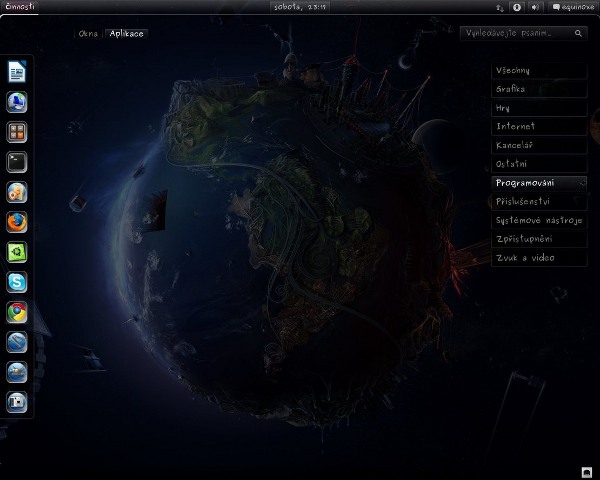Choose the Internet application category
Viewport: 600px width, 480px height.
[538, 126]
